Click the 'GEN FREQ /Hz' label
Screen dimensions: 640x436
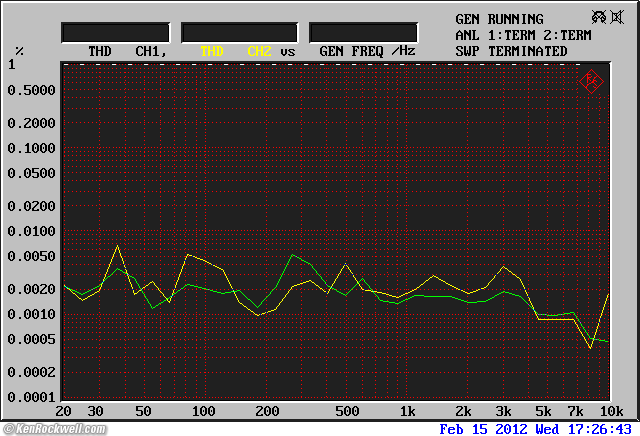pyautogui.click(x=367, y=51)
